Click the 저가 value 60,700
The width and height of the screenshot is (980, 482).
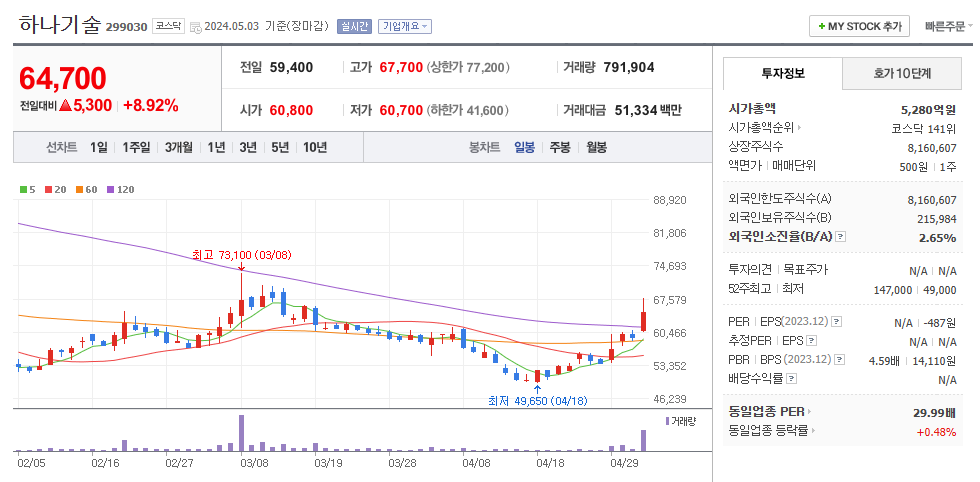(401, 111)
